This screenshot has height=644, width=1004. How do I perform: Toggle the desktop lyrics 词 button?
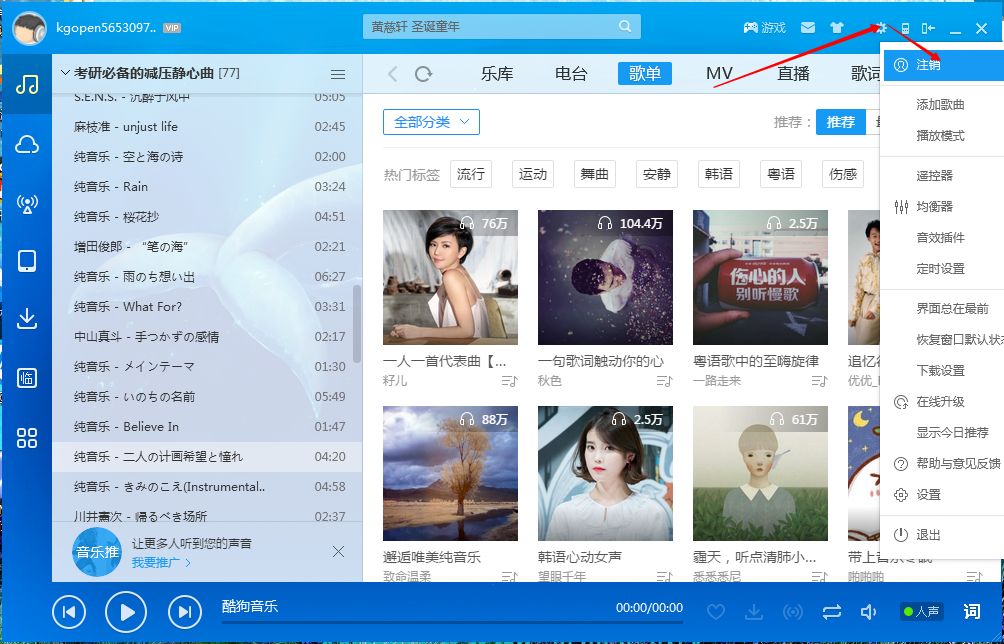[971, 611]
